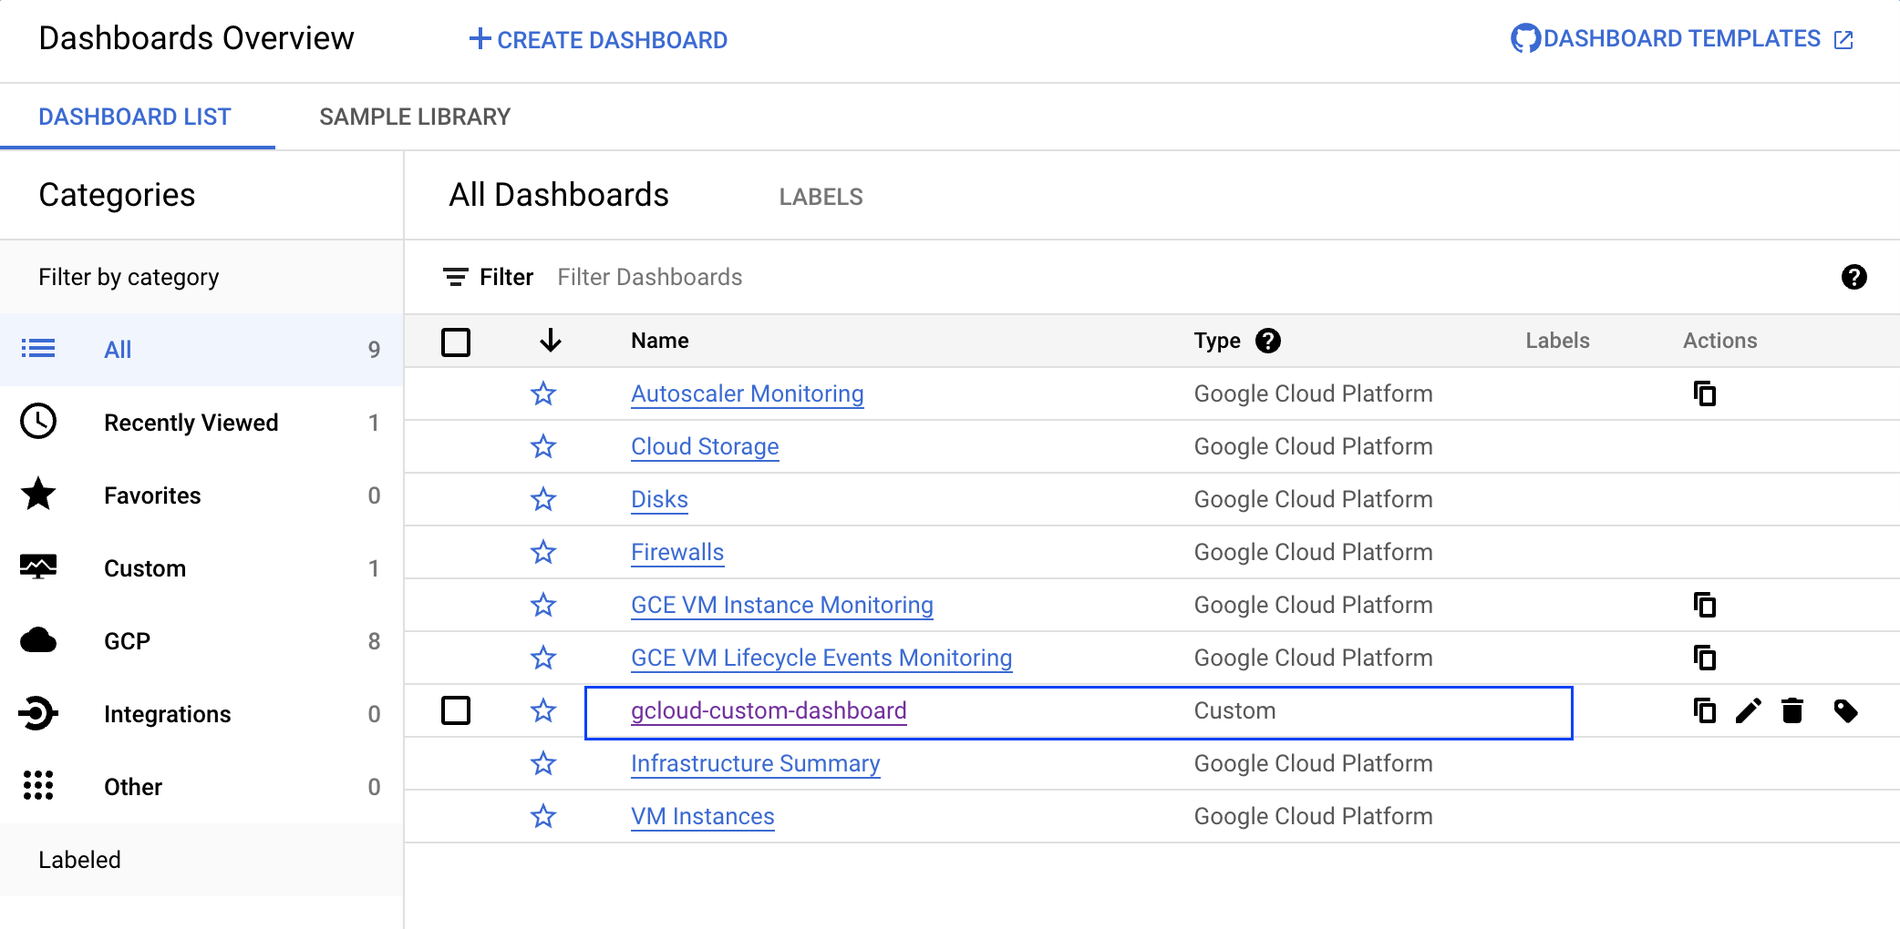Open GCE VM Lifecycle Events Monitoring link
The width and height of the screenshot is (1900, 929).
point(821,658)
